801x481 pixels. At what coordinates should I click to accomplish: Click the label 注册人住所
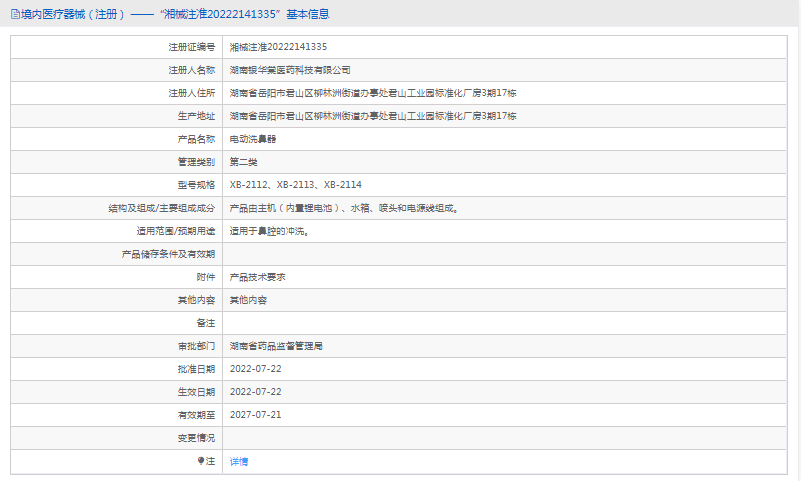pos(192,93)
